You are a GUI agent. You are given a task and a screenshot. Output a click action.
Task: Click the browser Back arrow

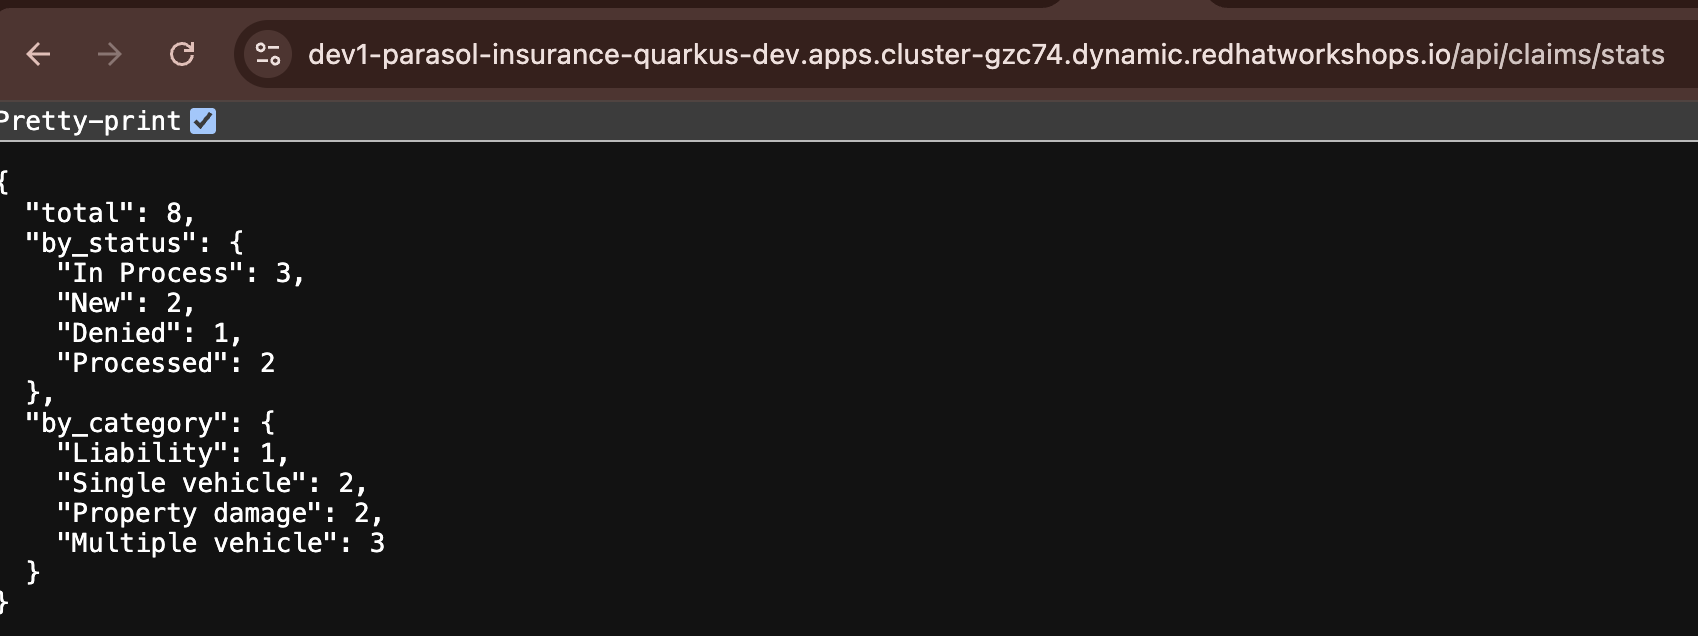pyautogui.click(x=38, y=54)
